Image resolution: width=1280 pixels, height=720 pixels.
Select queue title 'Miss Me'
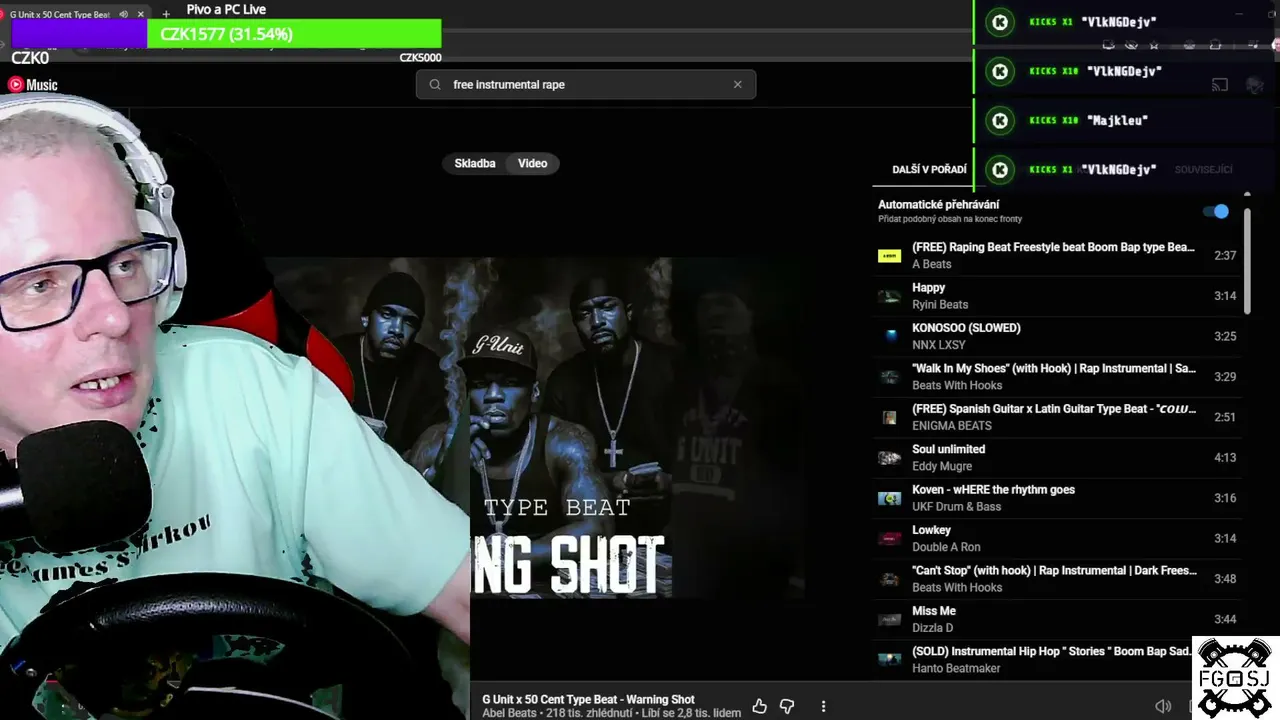point(934,611)
